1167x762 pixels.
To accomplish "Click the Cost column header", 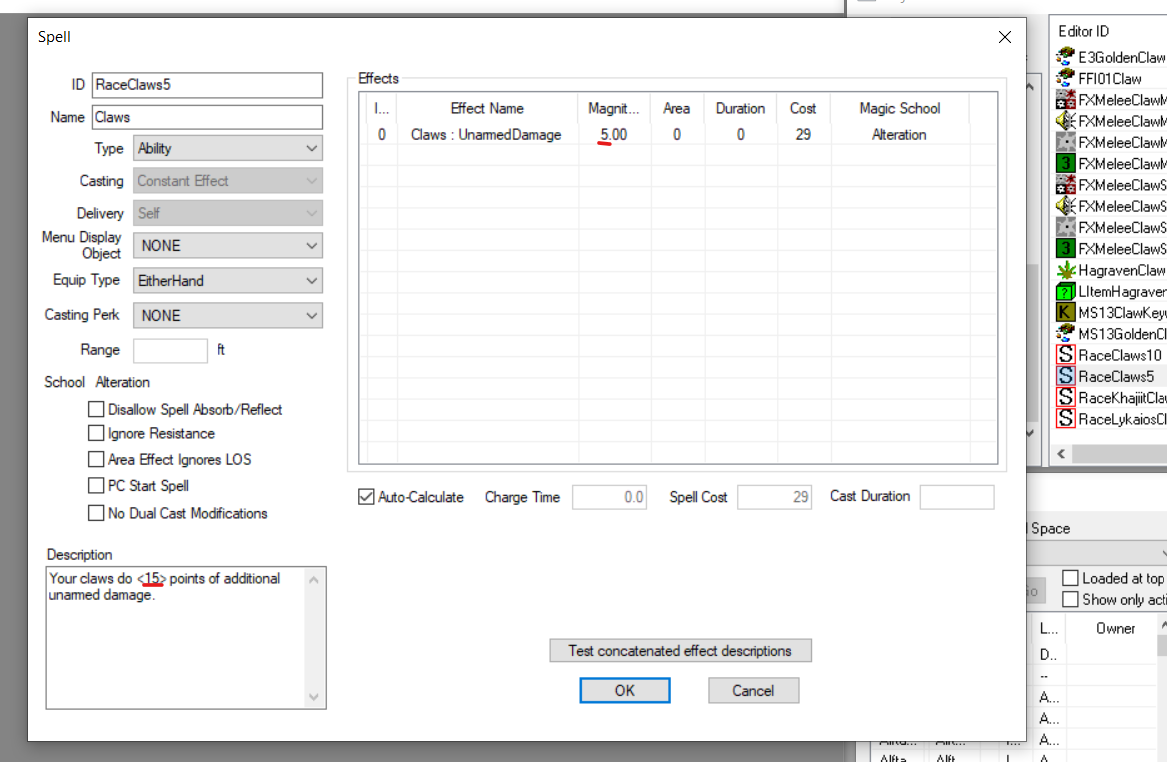I will coord(803,109).
